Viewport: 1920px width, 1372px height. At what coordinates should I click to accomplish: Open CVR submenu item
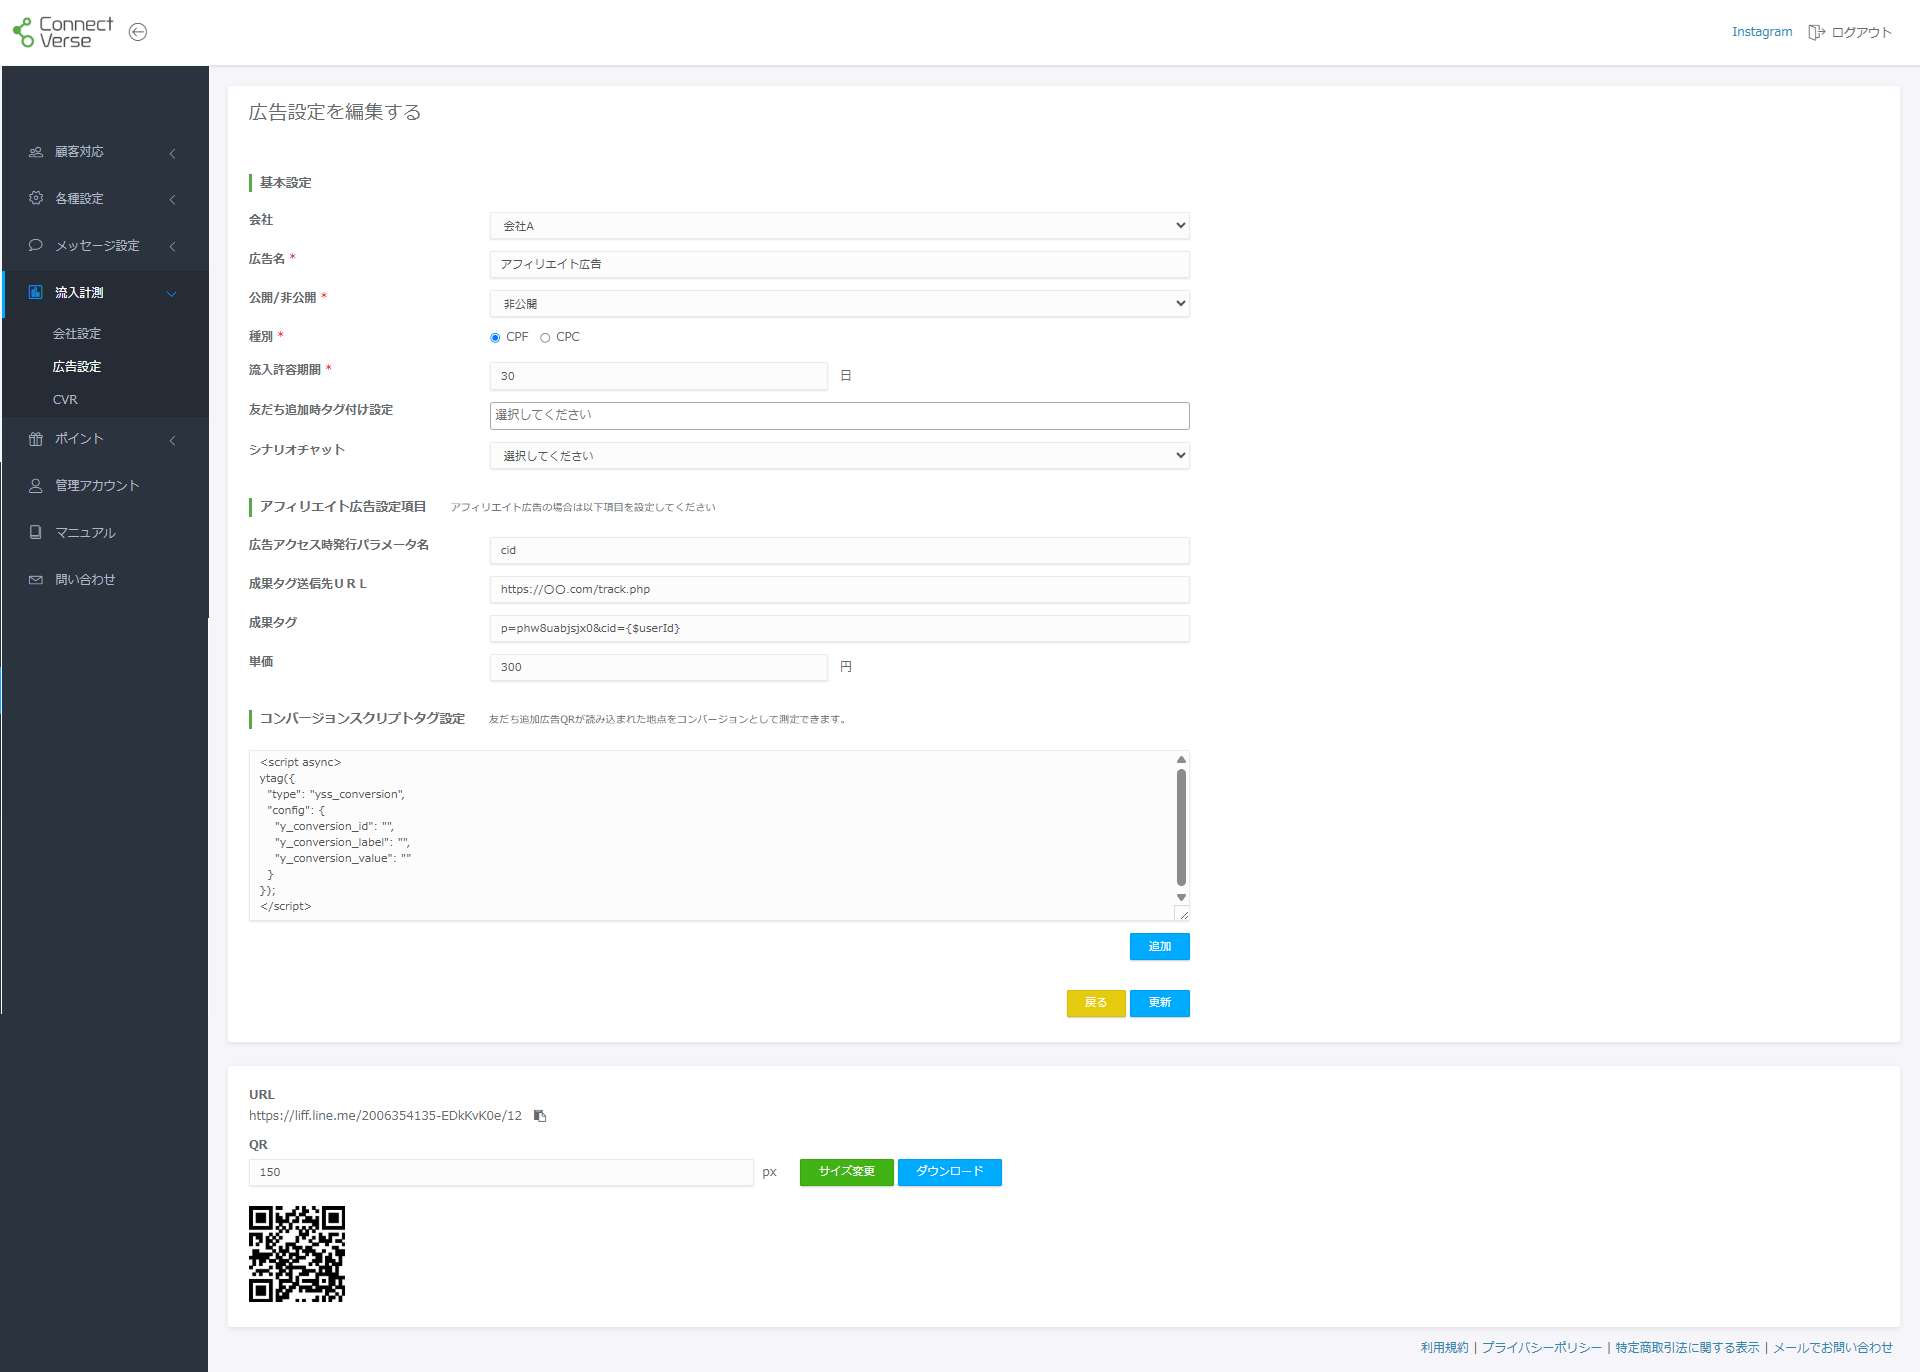click(65, 400)
